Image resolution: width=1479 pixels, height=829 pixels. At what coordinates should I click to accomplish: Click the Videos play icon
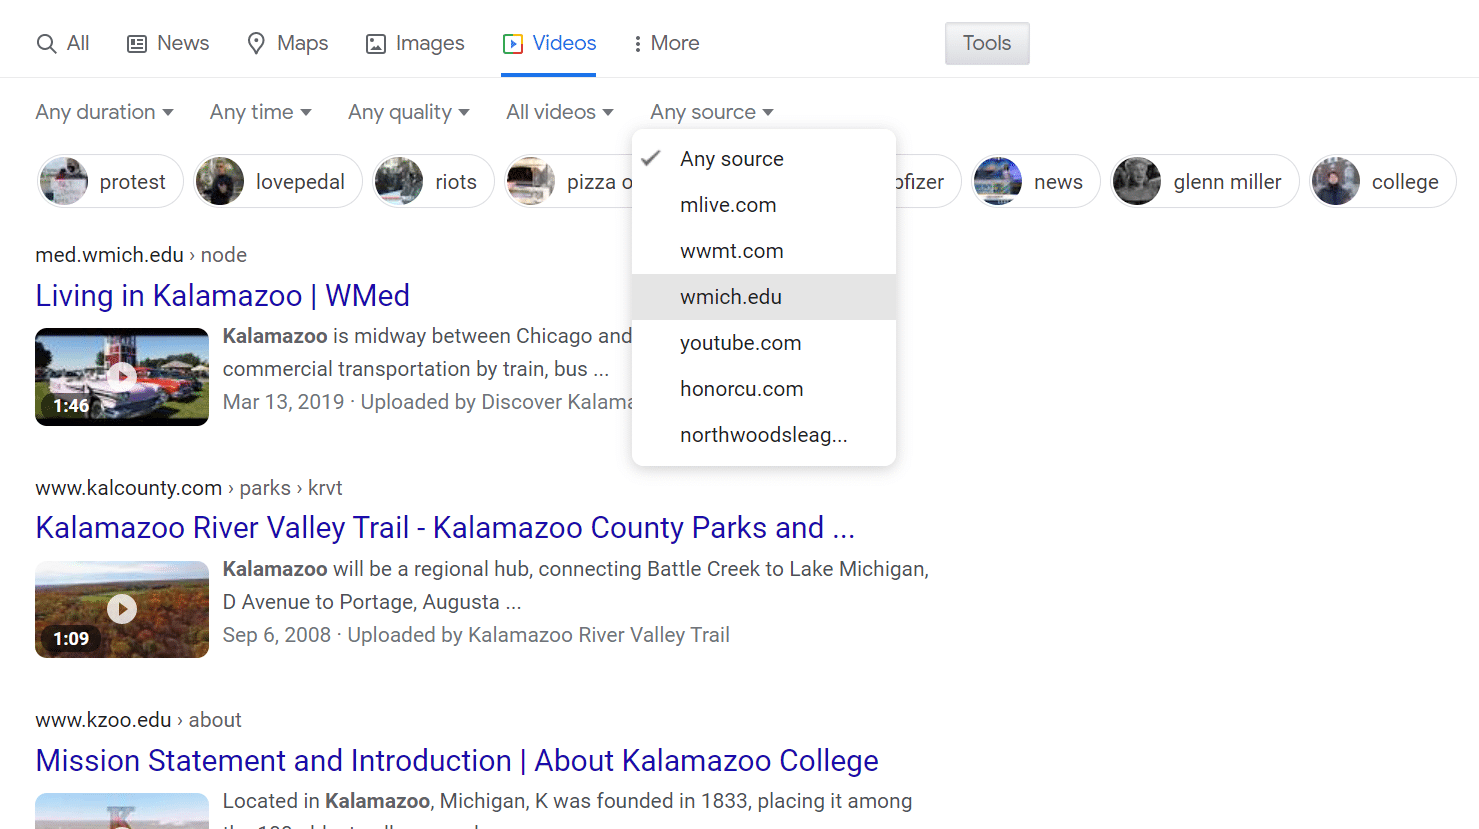514,43
